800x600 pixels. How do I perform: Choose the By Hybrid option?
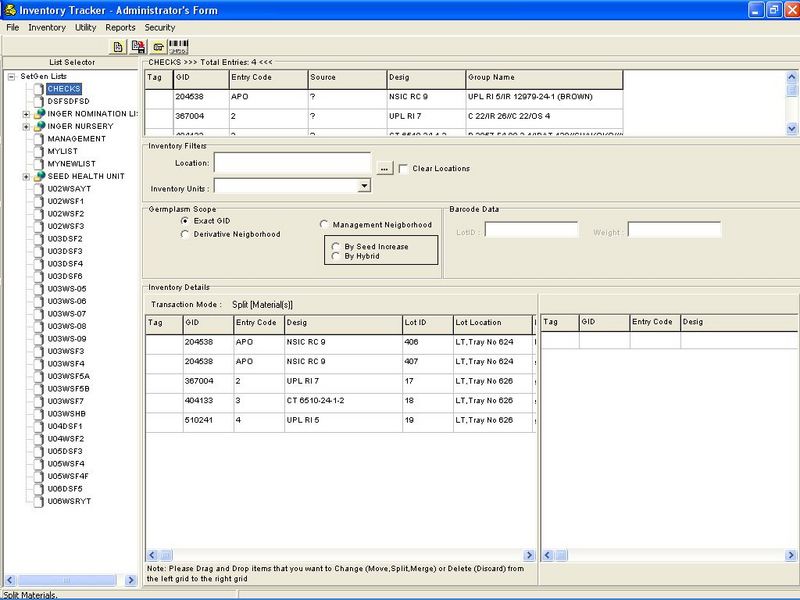pyautogui.click(x=336, y=256)
